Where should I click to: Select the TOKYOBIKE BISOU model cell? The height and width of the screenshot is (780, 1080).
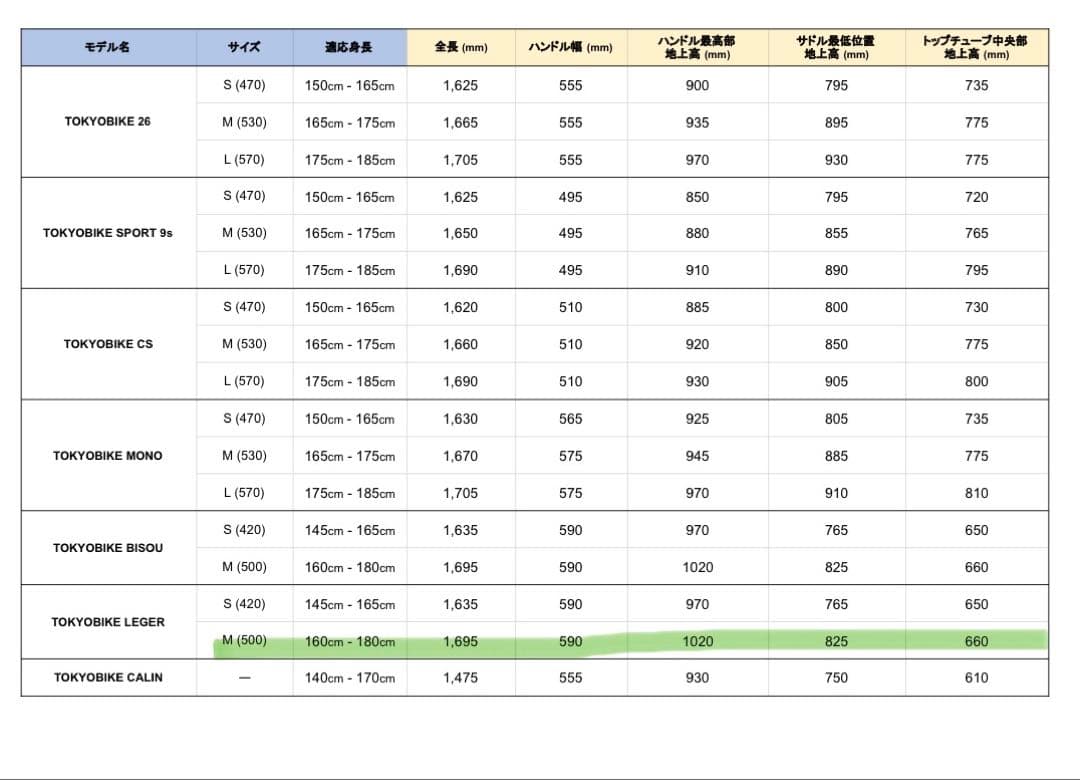[x=108, y=548]
